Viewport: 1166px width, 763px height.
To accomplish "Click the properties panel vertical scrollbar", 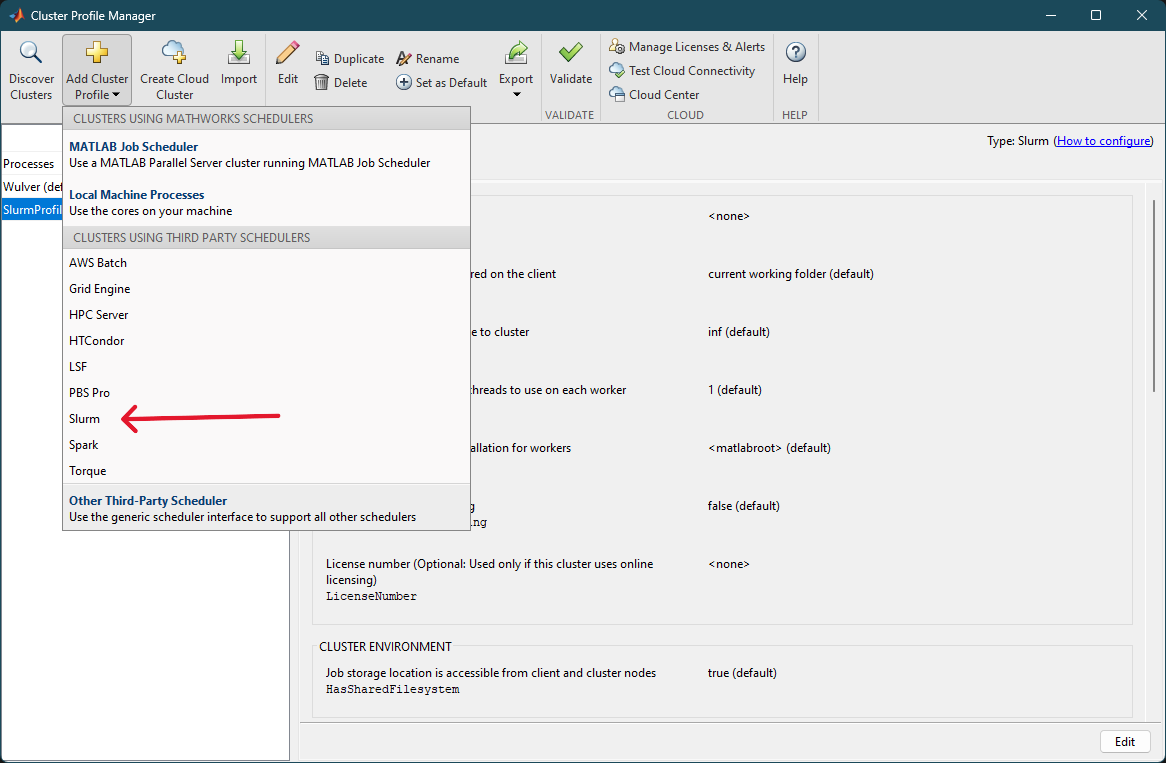I will pyautogui.click(x=1153, y=296).
